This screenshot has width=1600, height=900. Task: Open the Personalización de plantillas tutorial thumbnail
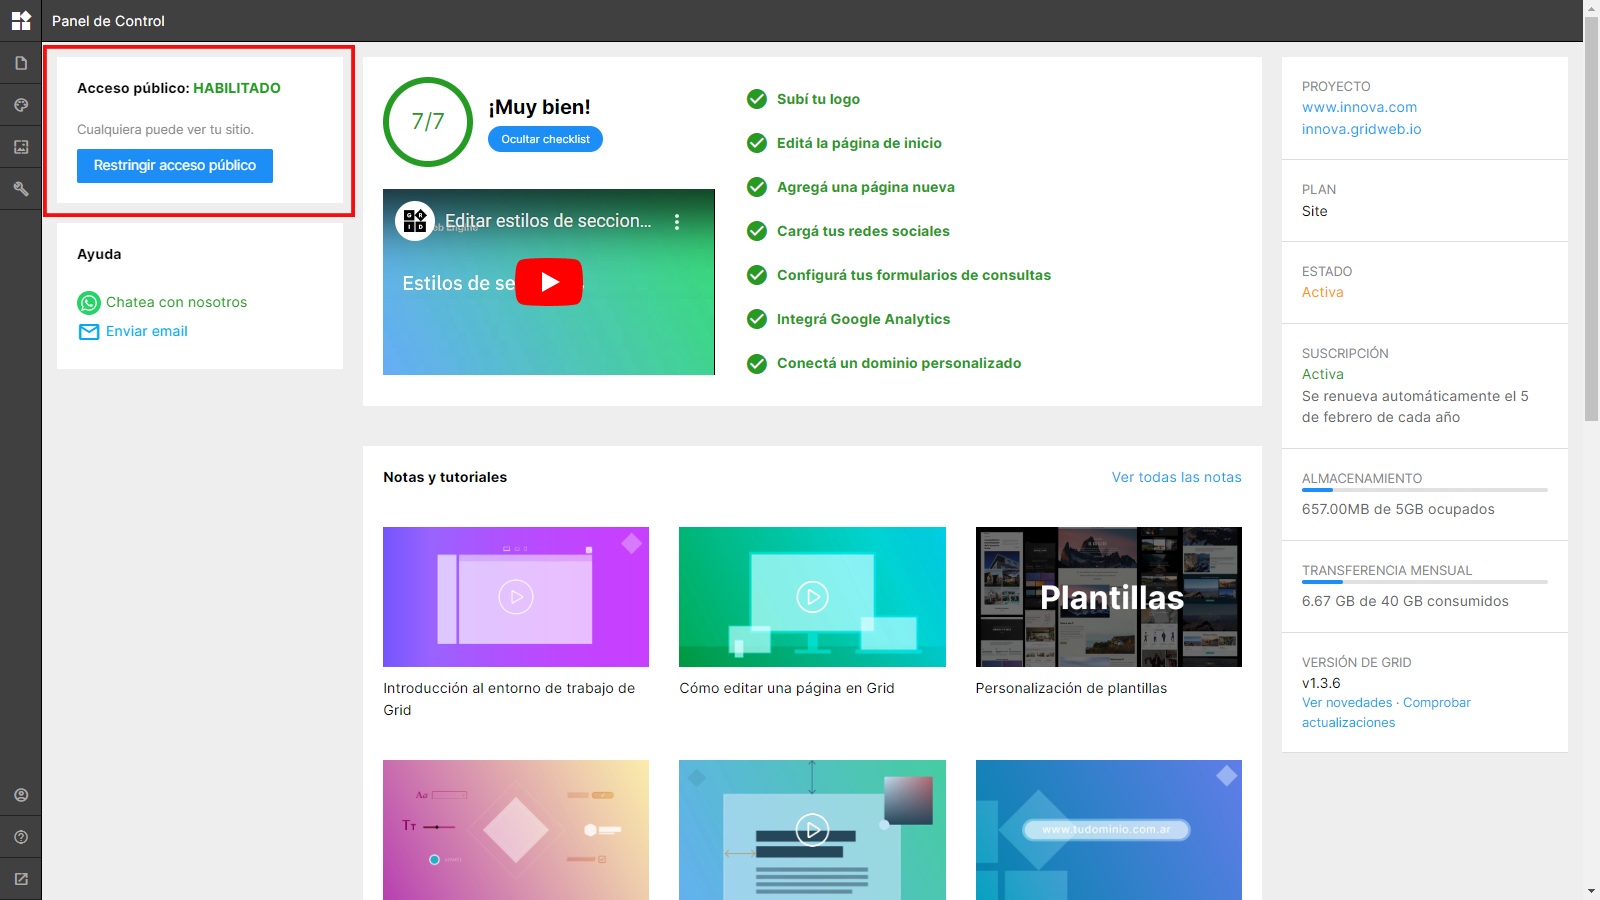(1109, 597)
